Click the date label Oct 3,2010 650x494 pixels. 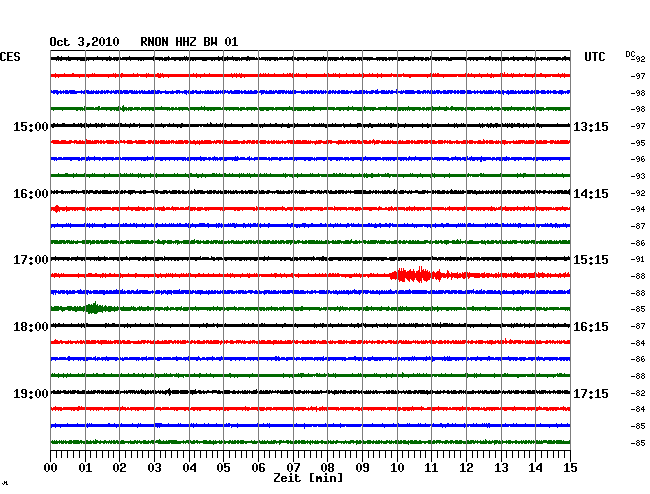84,42
